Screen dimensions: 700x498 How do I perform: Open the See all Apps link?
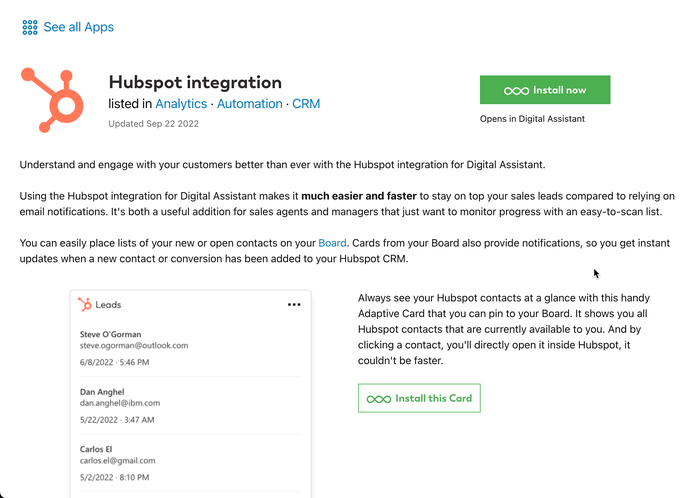click(x=79, y=27)
